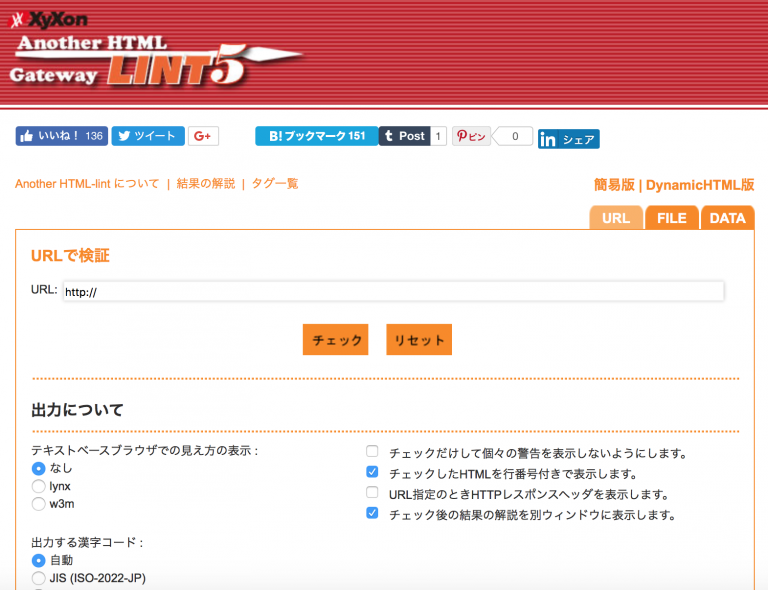Open the 結果の解説 link
Viewport: 768px width, 590px height.
click(206, 184)
